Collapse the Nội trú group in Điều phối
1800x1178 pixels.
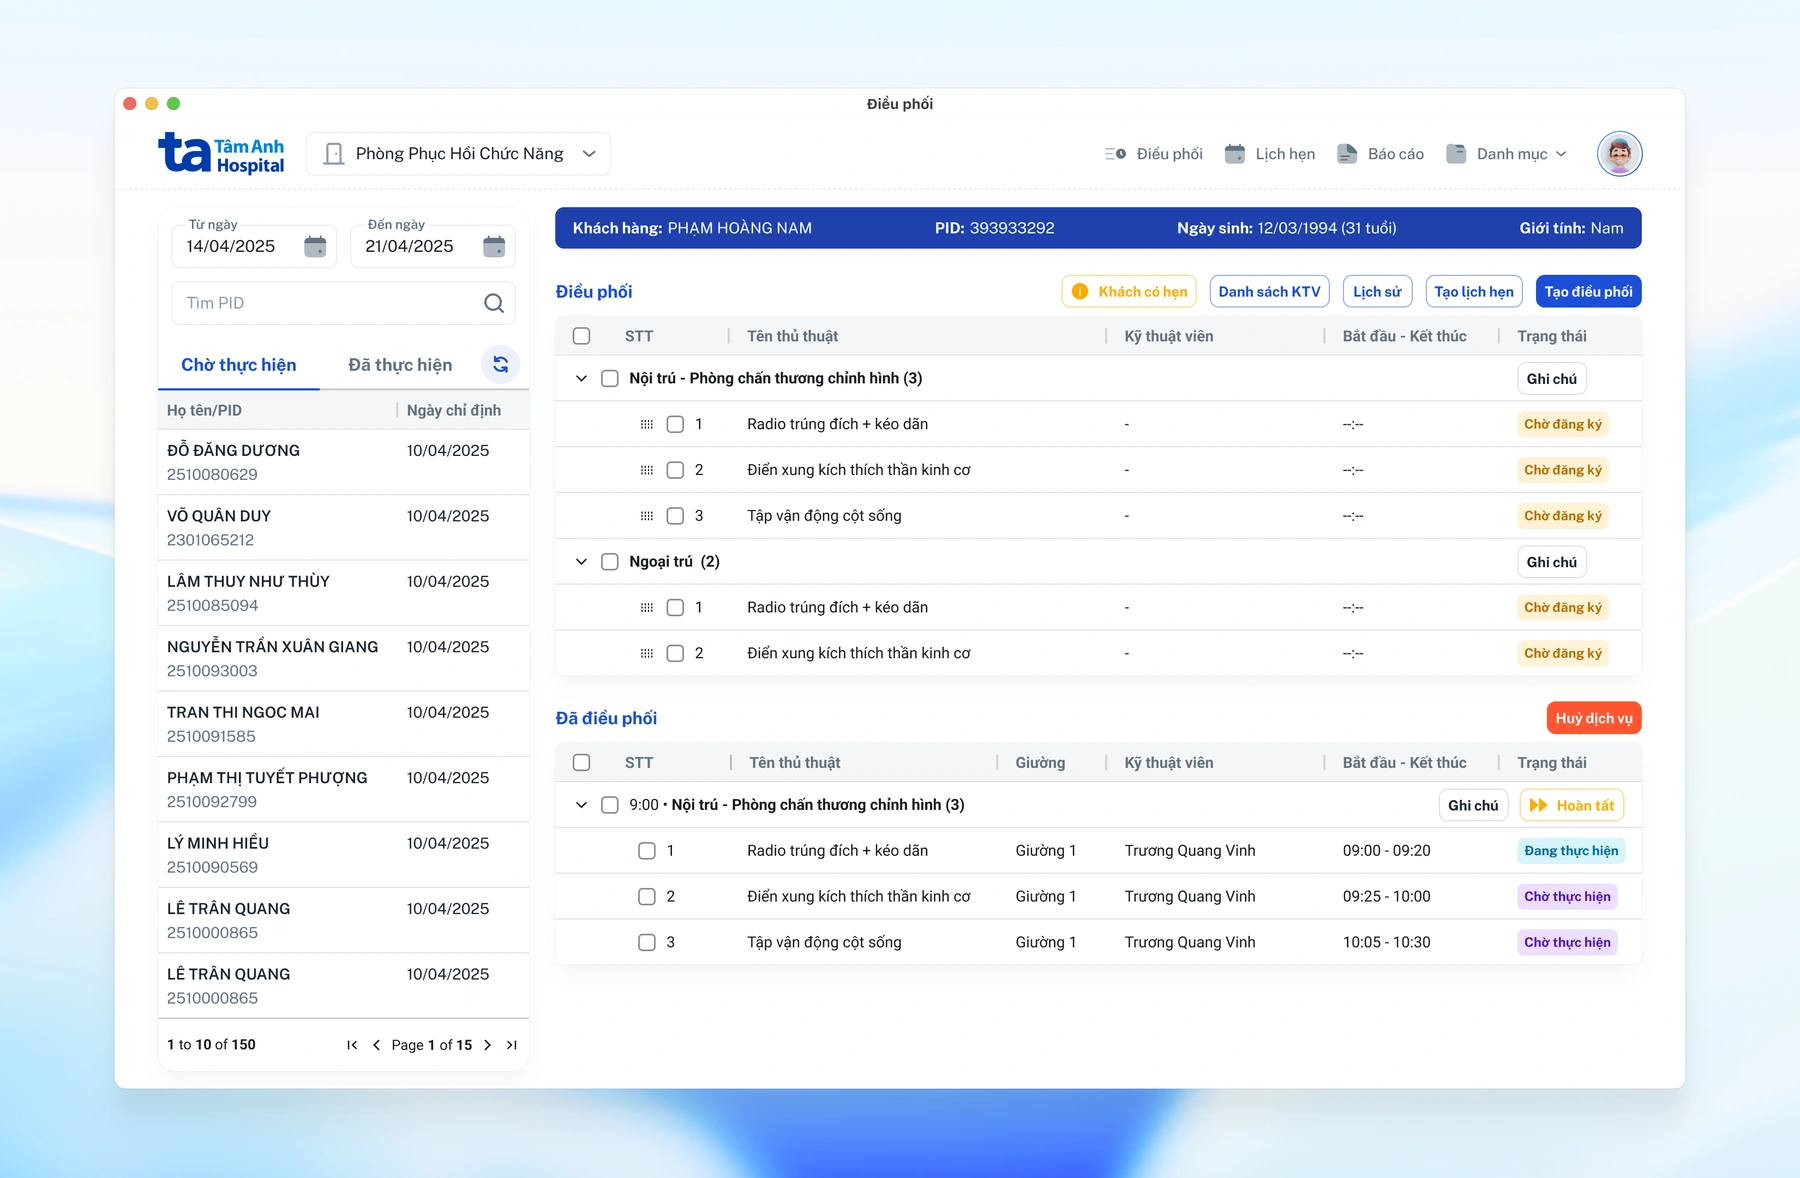point(581,378)
